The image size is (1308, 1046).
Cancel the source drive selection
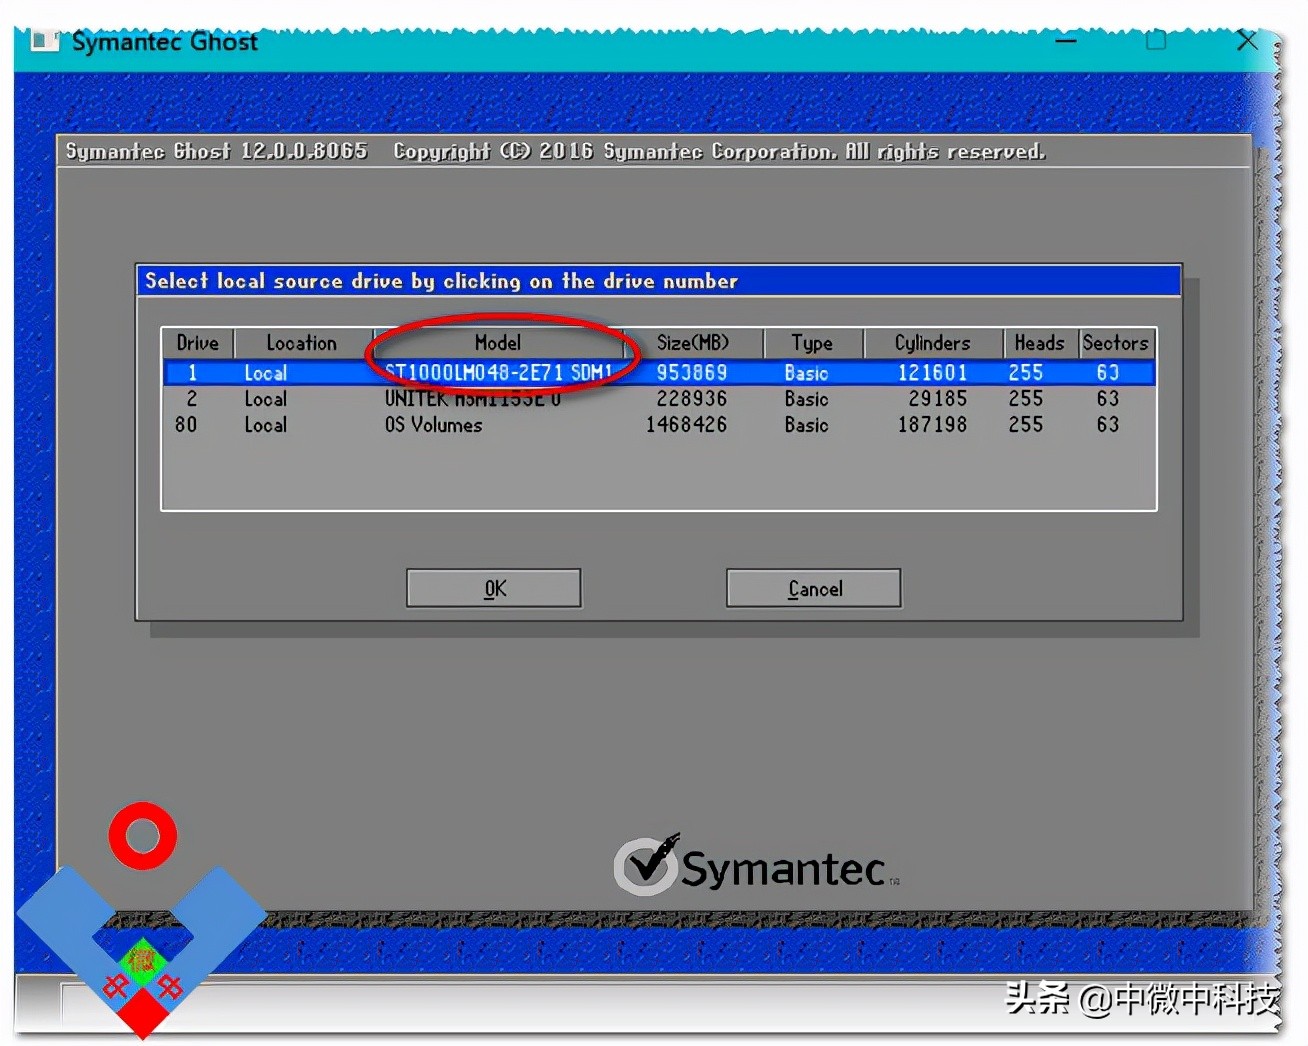[x=814, y=588]
